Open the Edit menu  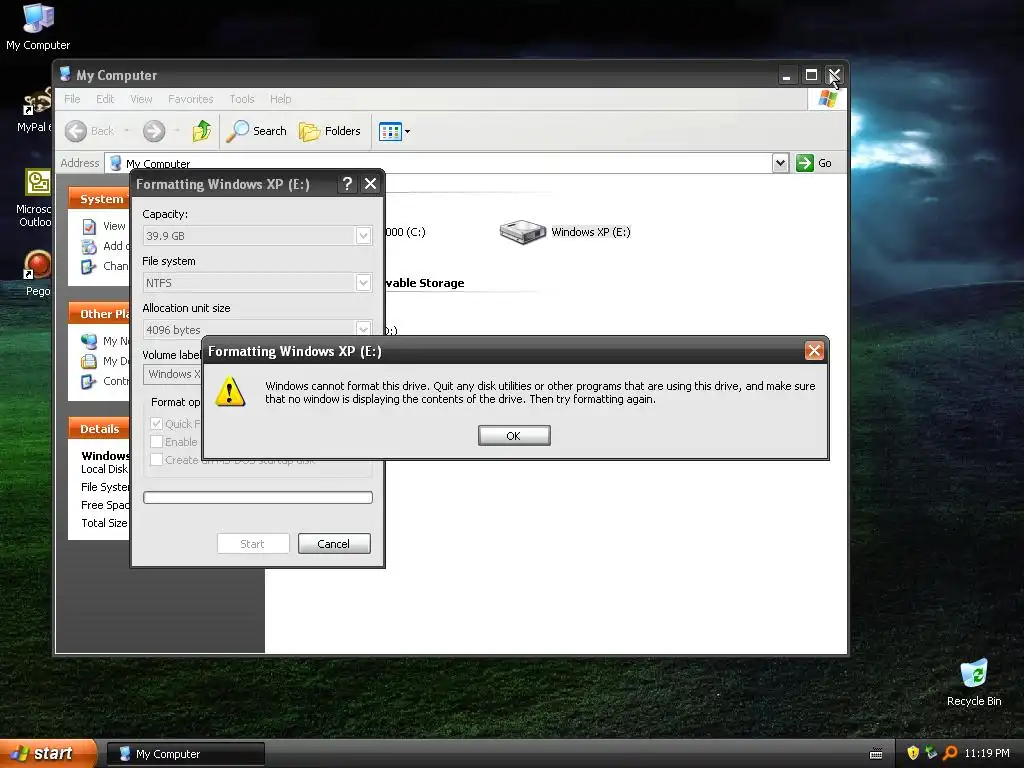click(105, 99)
